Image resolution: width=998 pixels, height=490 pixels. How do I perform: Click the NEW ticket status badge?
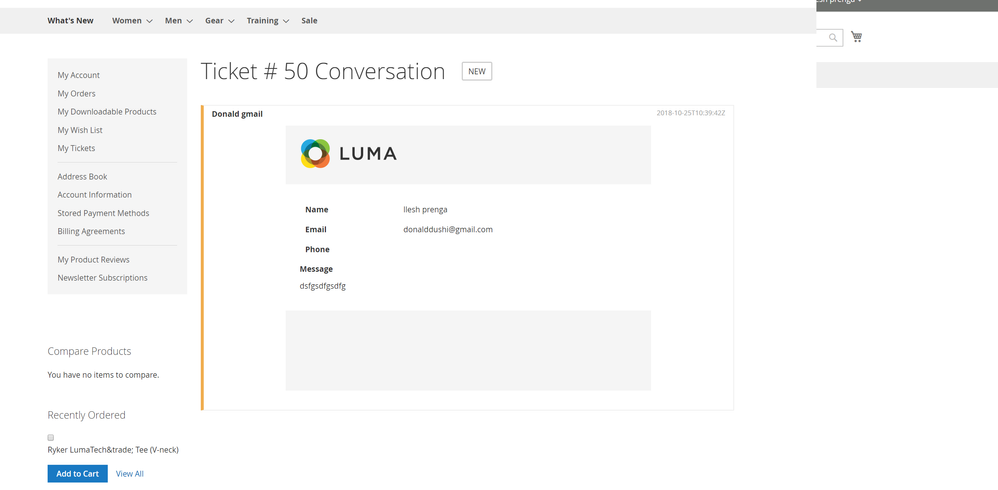point(476,71)
